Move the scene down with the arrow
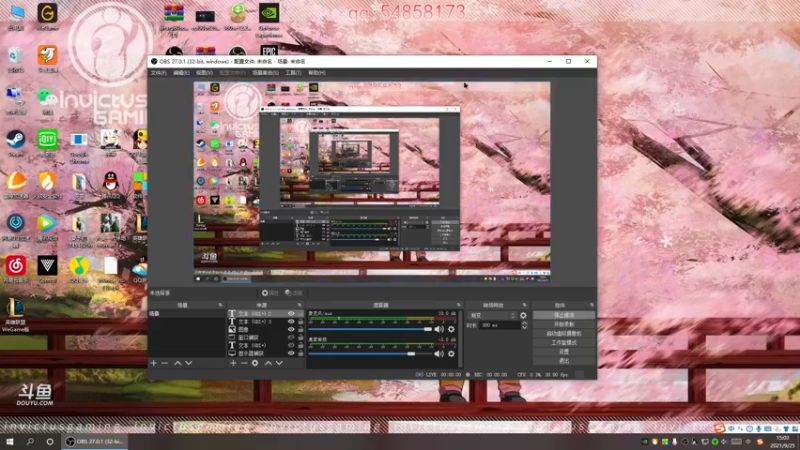Viewport: 800px width, 450px height. pos(189,363)
